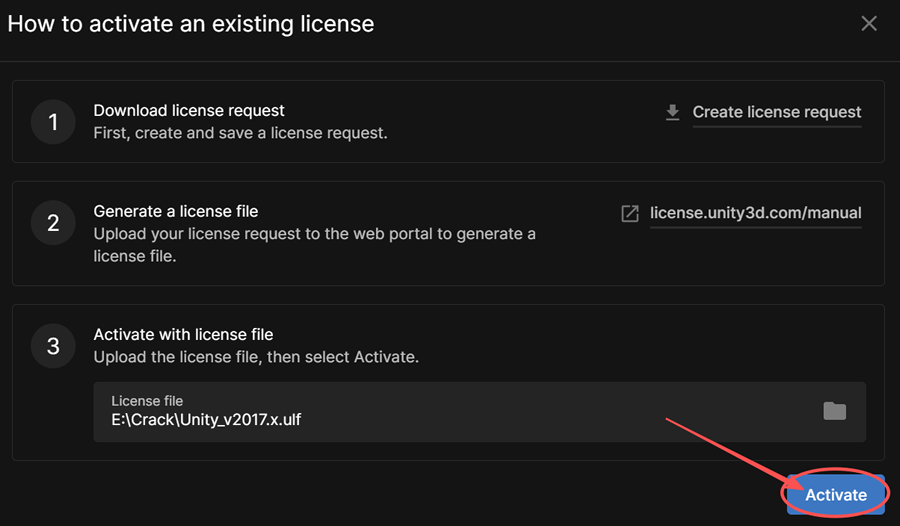Close the license activation dialog
Viewport: 900px width, 526px height.
tap(868, 24)
